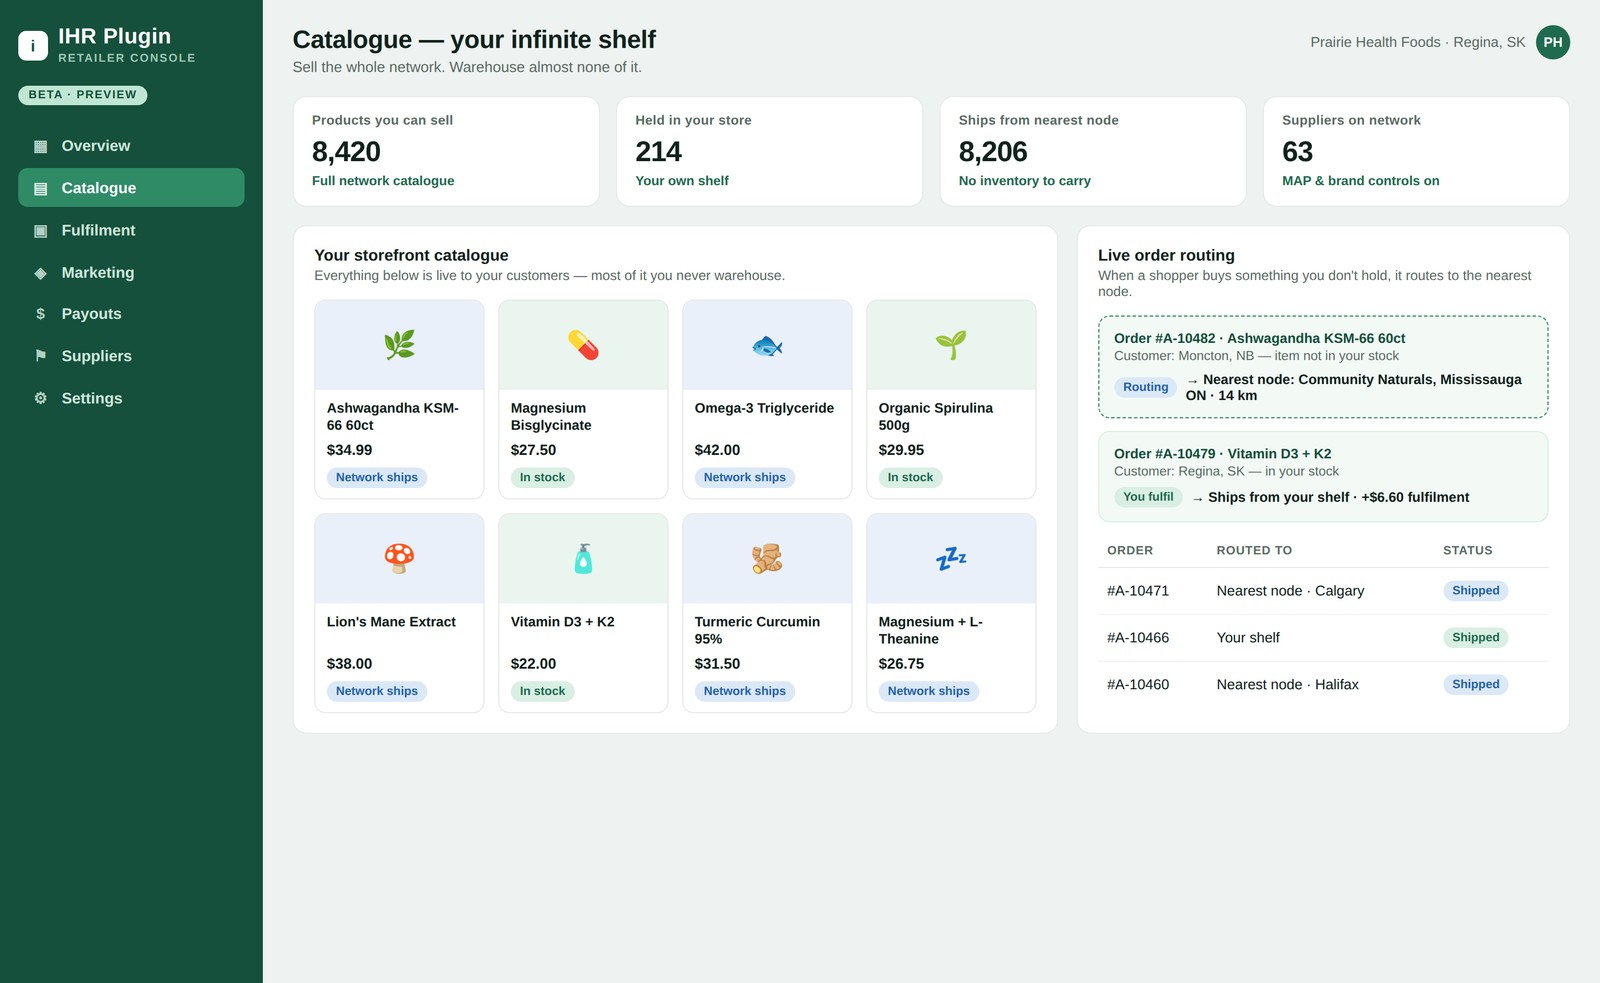Click the Network ships tag on Magnesium + L-Theanine

pos(929,691)
